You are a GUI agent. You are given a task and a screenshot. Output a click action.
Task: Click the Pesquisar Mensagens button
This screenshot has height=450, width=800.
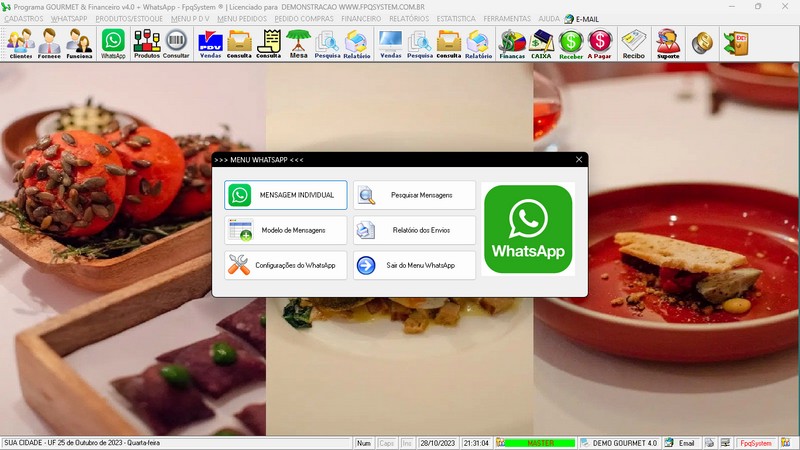[x=414, y=195]
